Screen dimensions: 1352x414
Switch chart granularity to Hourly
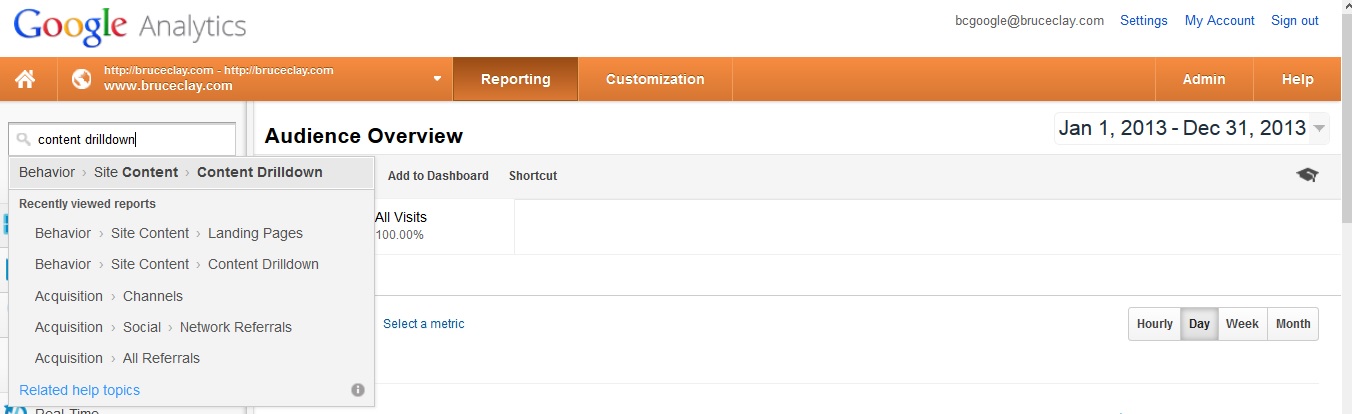click(x=1154, y=324)
